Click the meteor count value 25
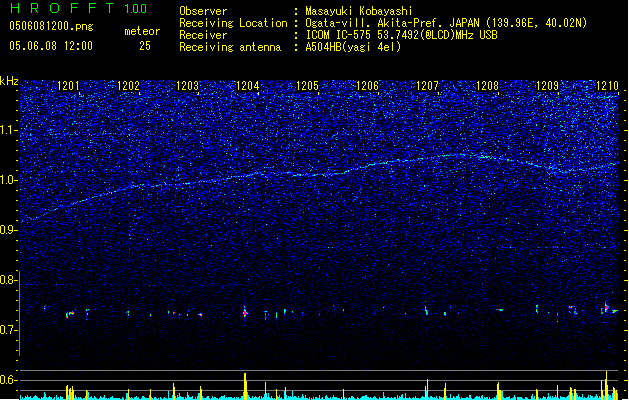The image size is (629, 400). point(145,46)
